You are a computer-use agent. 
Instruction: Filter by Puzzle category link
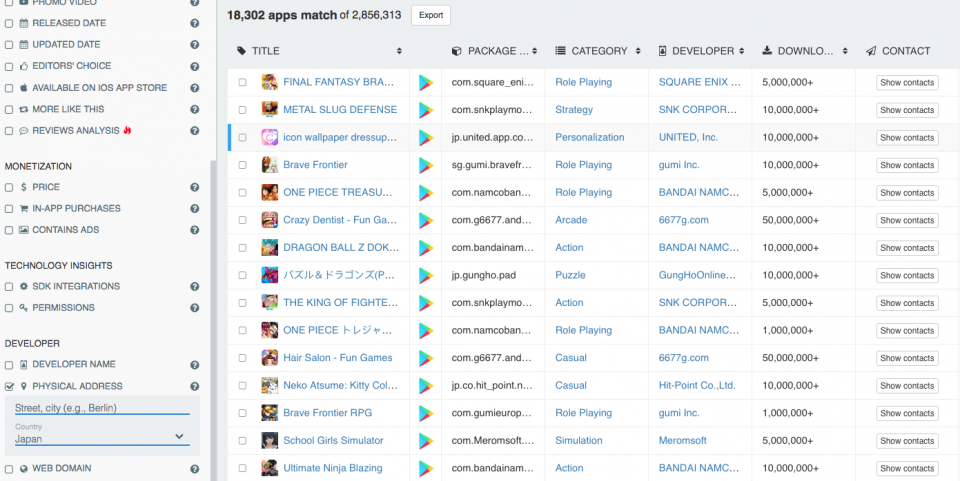570,275
